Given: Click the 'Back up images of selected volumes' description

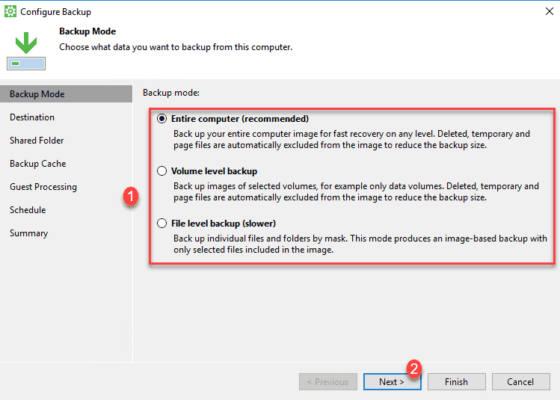Looking at the screenshot, I should (x=356, y=192).
